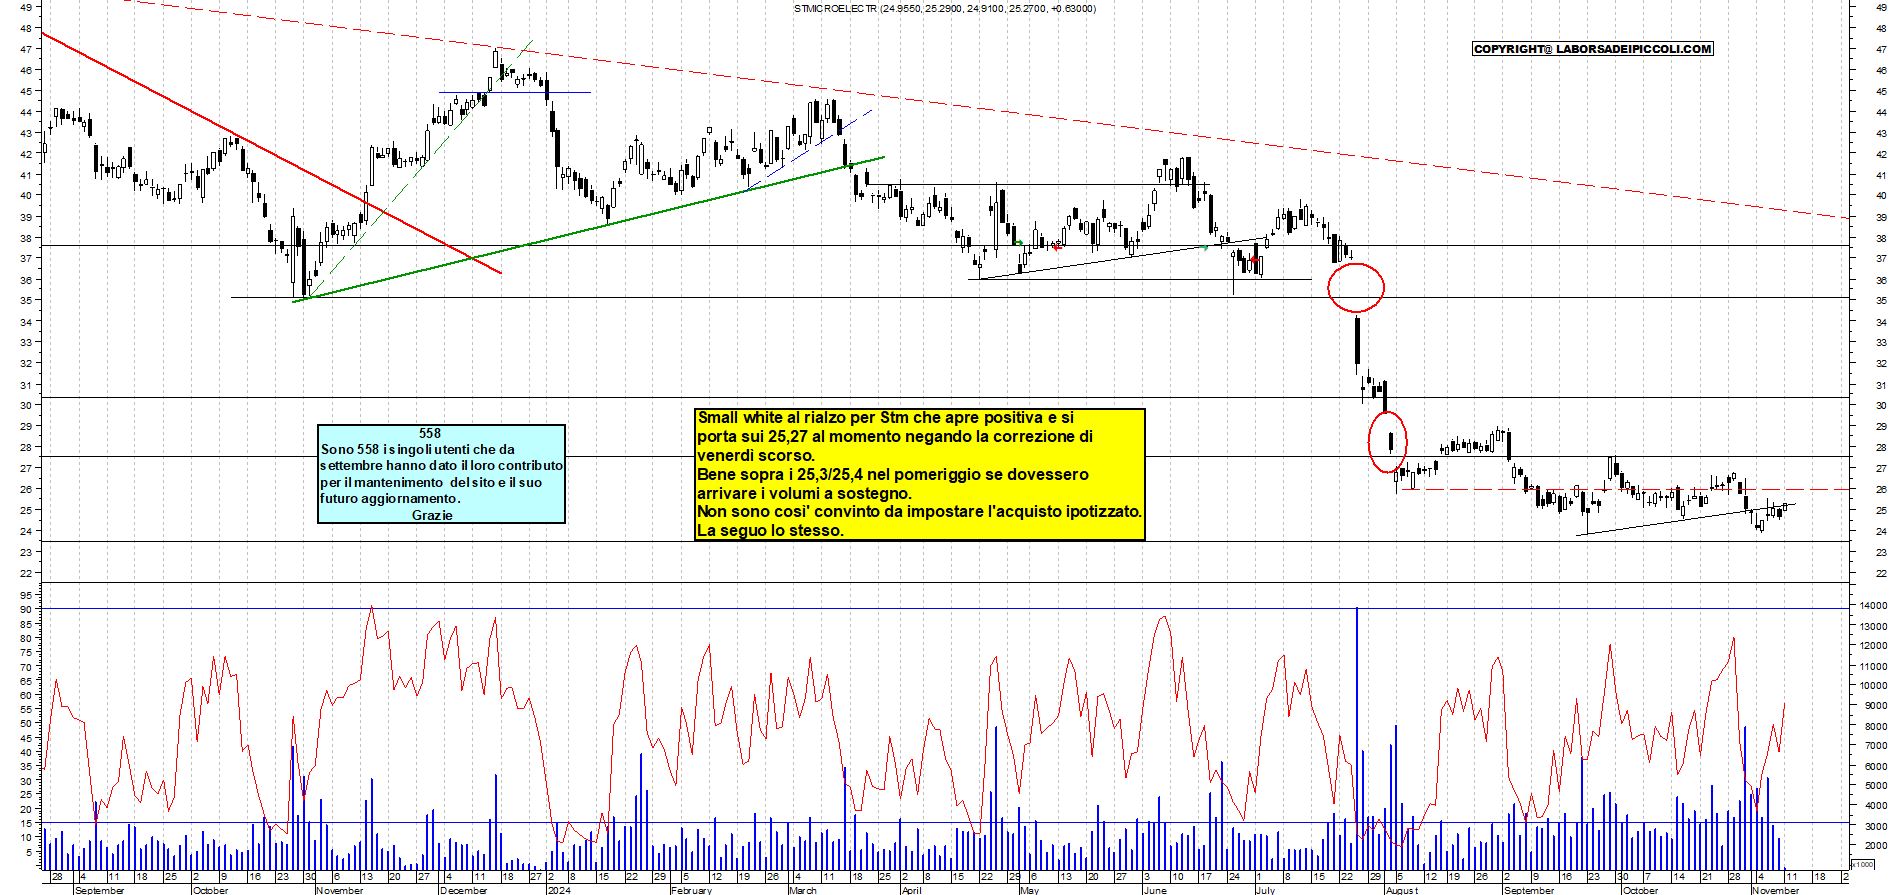Click the 95 oscillator scale value

point(26,595)
